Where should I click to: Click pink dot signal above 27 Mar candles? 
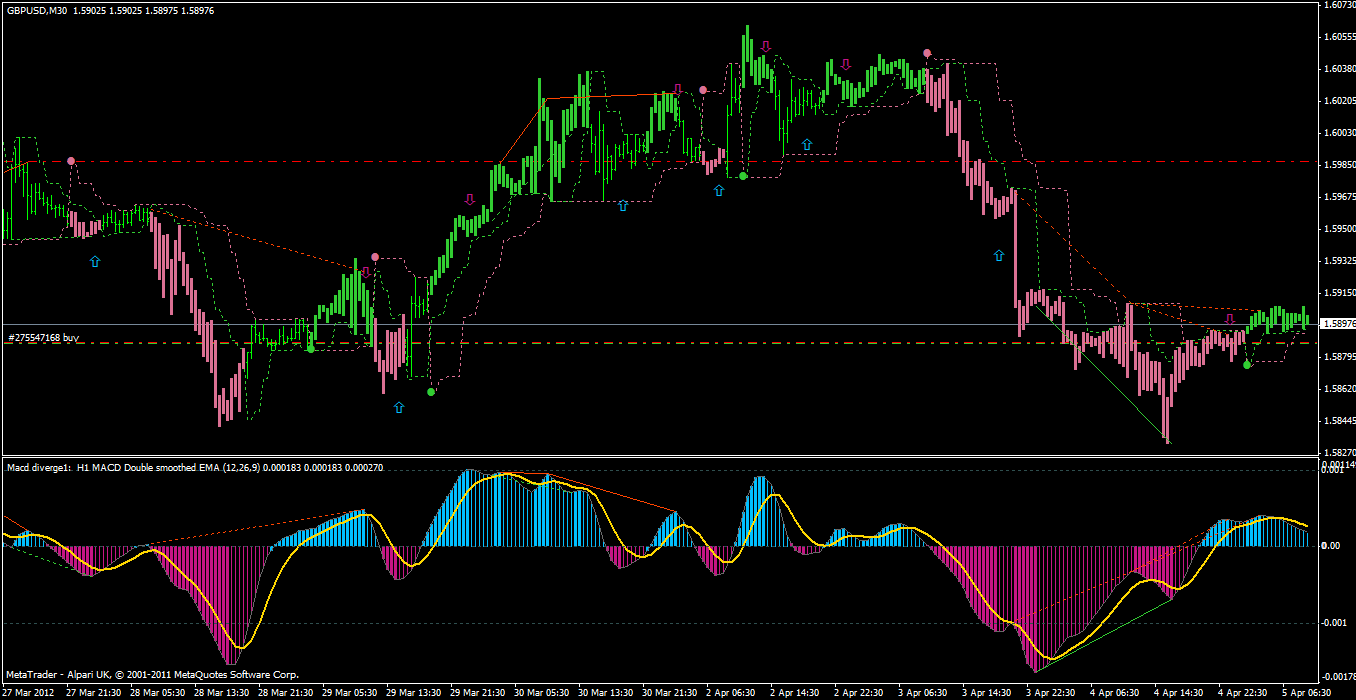[71, 160]
